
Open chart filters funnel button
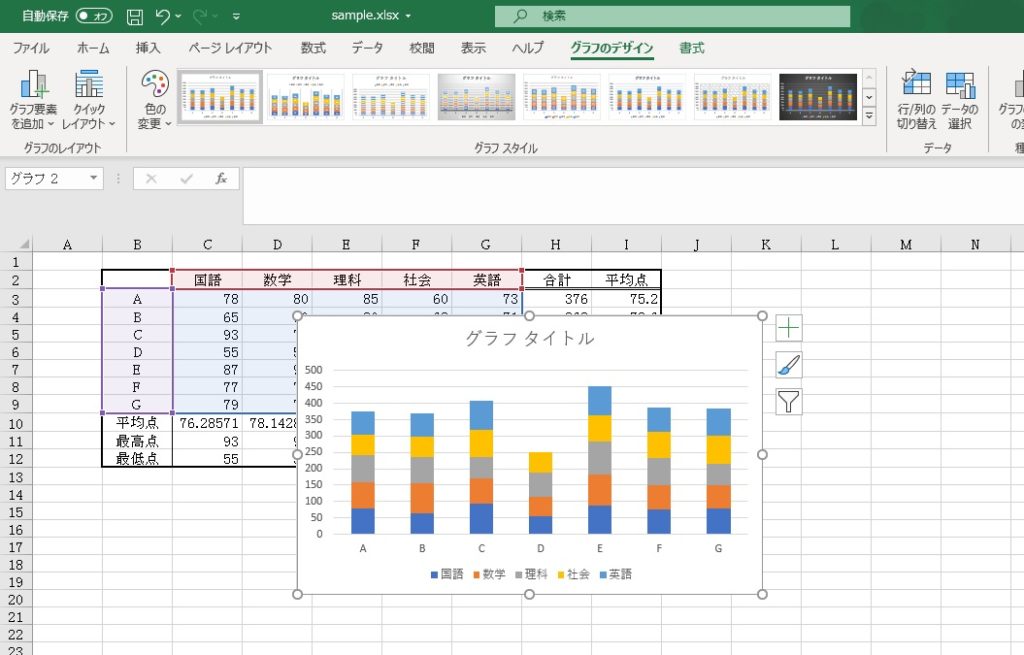(x=789, y=402)
